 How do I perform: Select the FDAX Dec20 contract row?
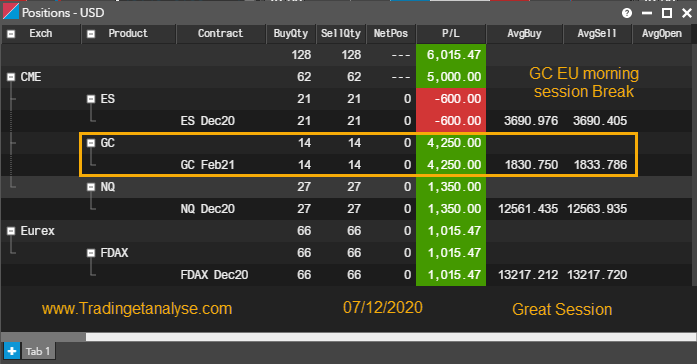[347, 275]
